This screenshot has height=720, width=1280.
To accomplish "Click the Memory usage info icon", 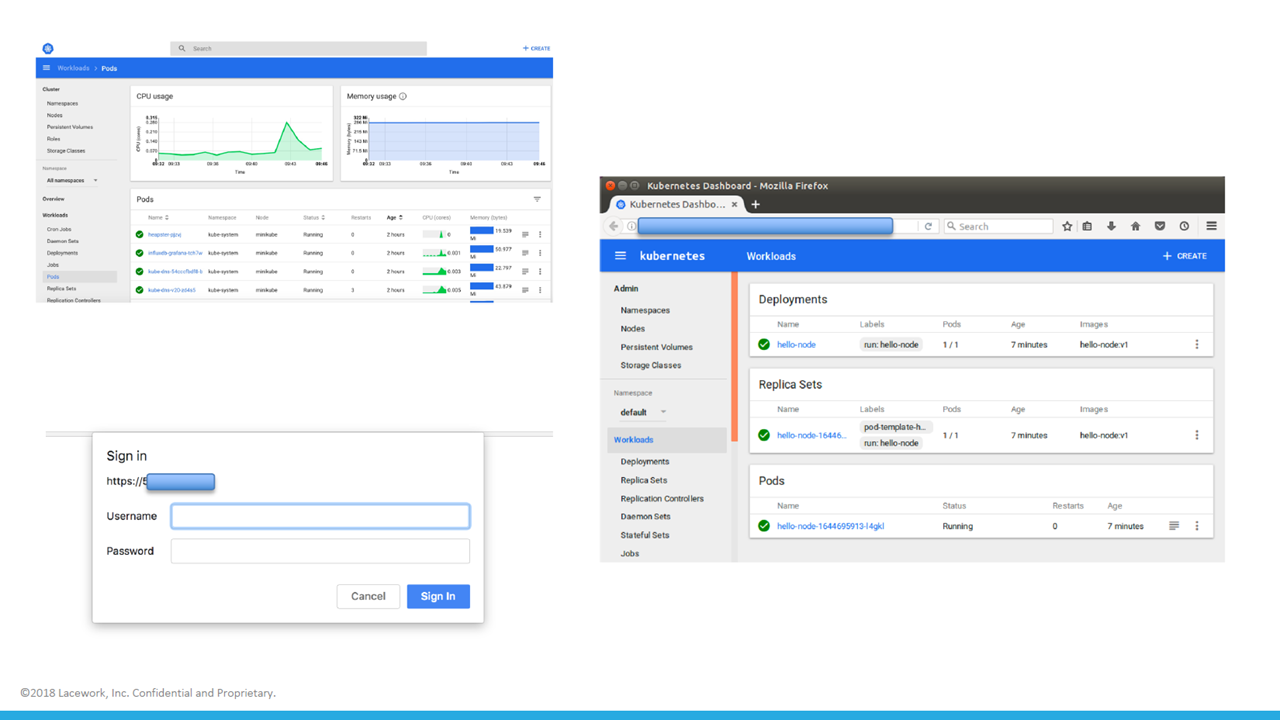I will [403, 97].
